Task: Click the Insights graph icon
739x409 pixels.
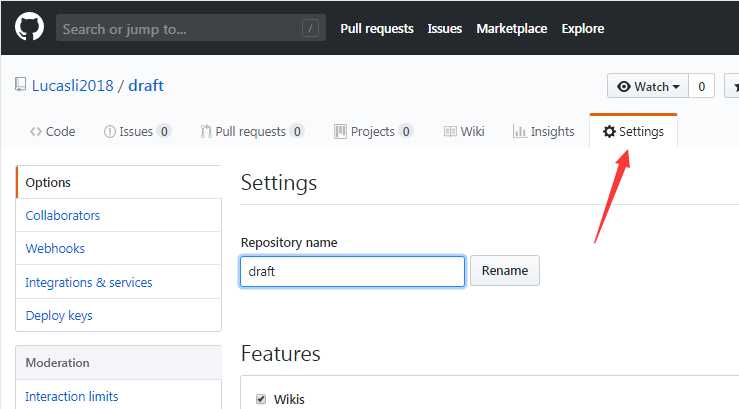Action: click(519, 131)
